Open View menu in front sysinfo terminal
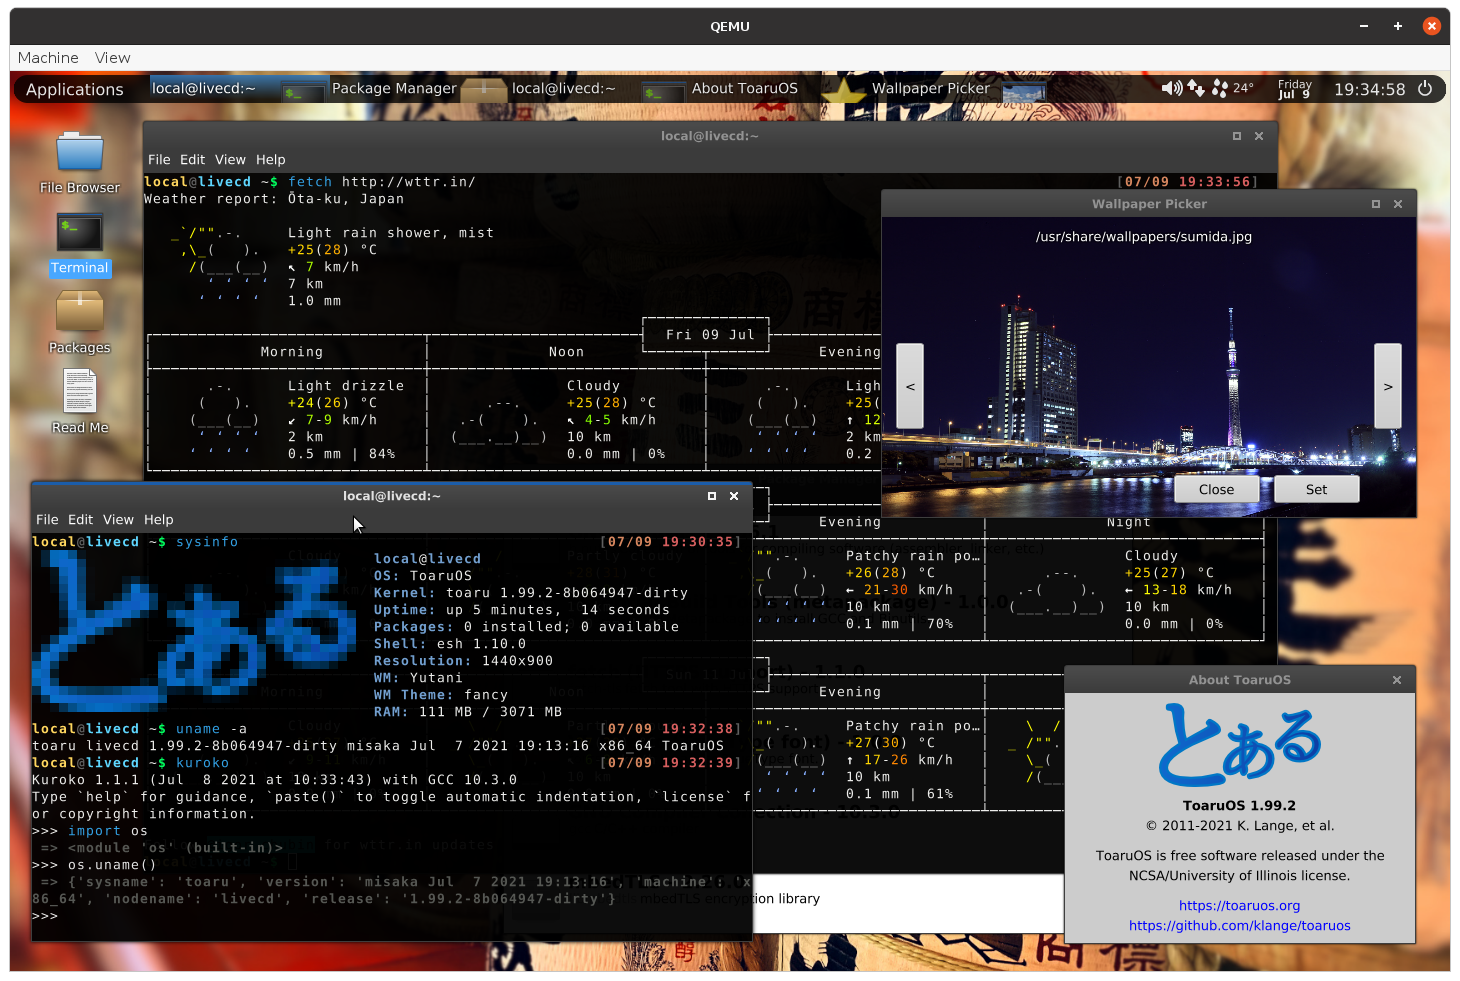This screenshot has height=981, width=1460. point(118,520)
